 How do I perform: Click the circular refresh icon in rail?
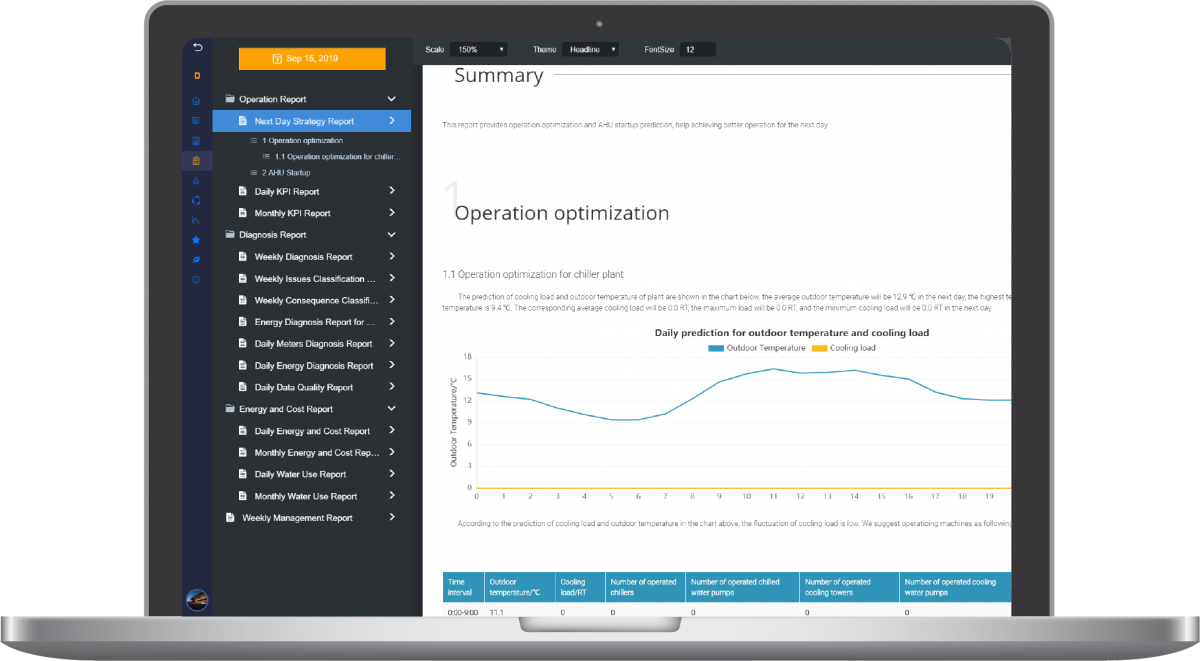(x=196, y=200)
